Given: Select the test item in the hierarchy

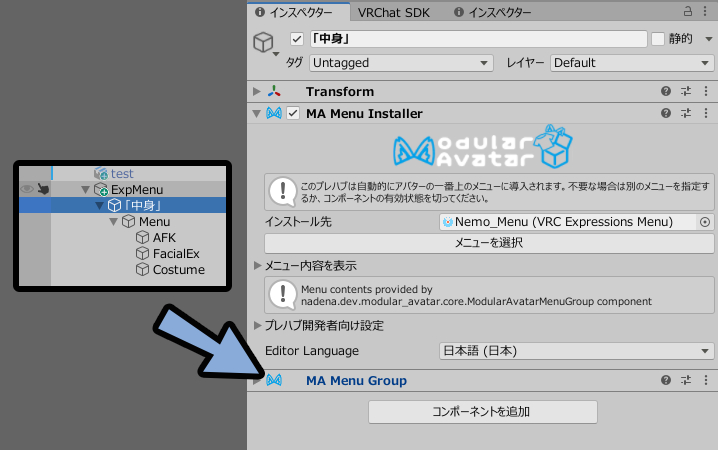Looking at the screenshot, I should click(x=123, y=173).
